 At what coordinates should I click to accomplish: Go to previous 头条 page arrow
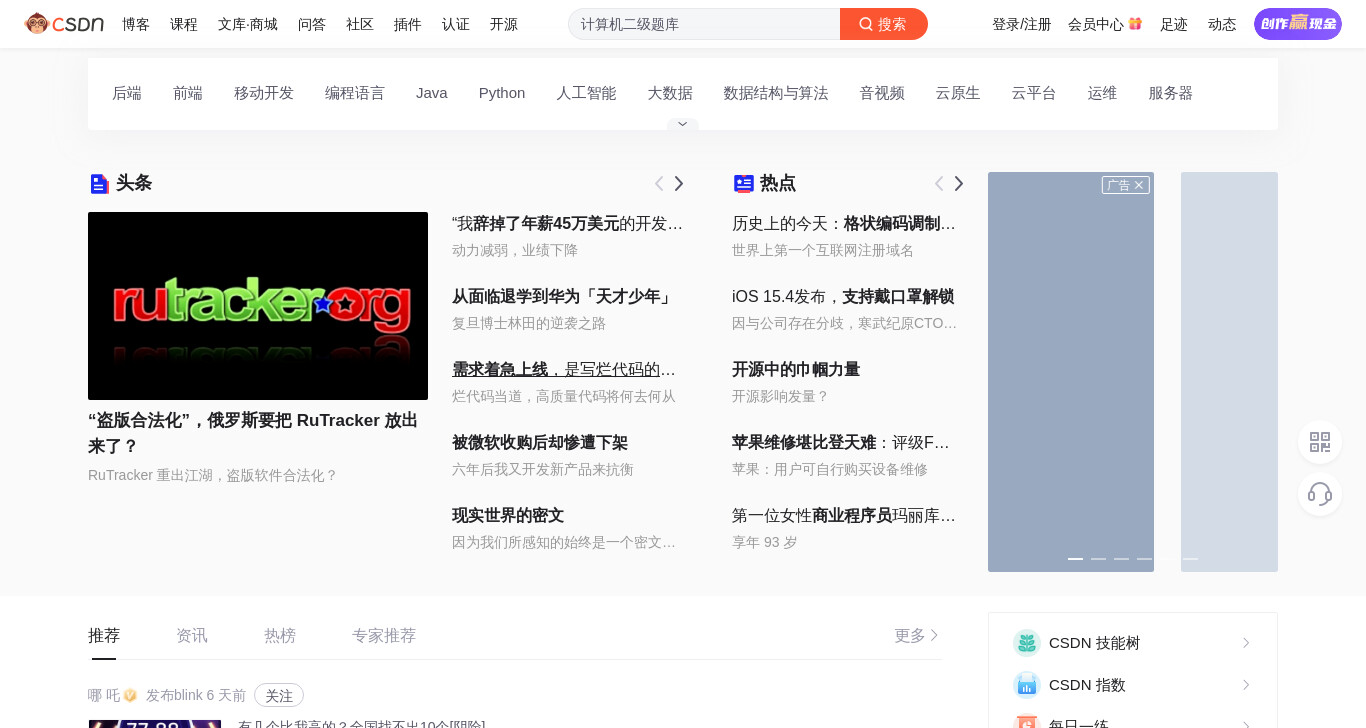[x=659, y=184]
